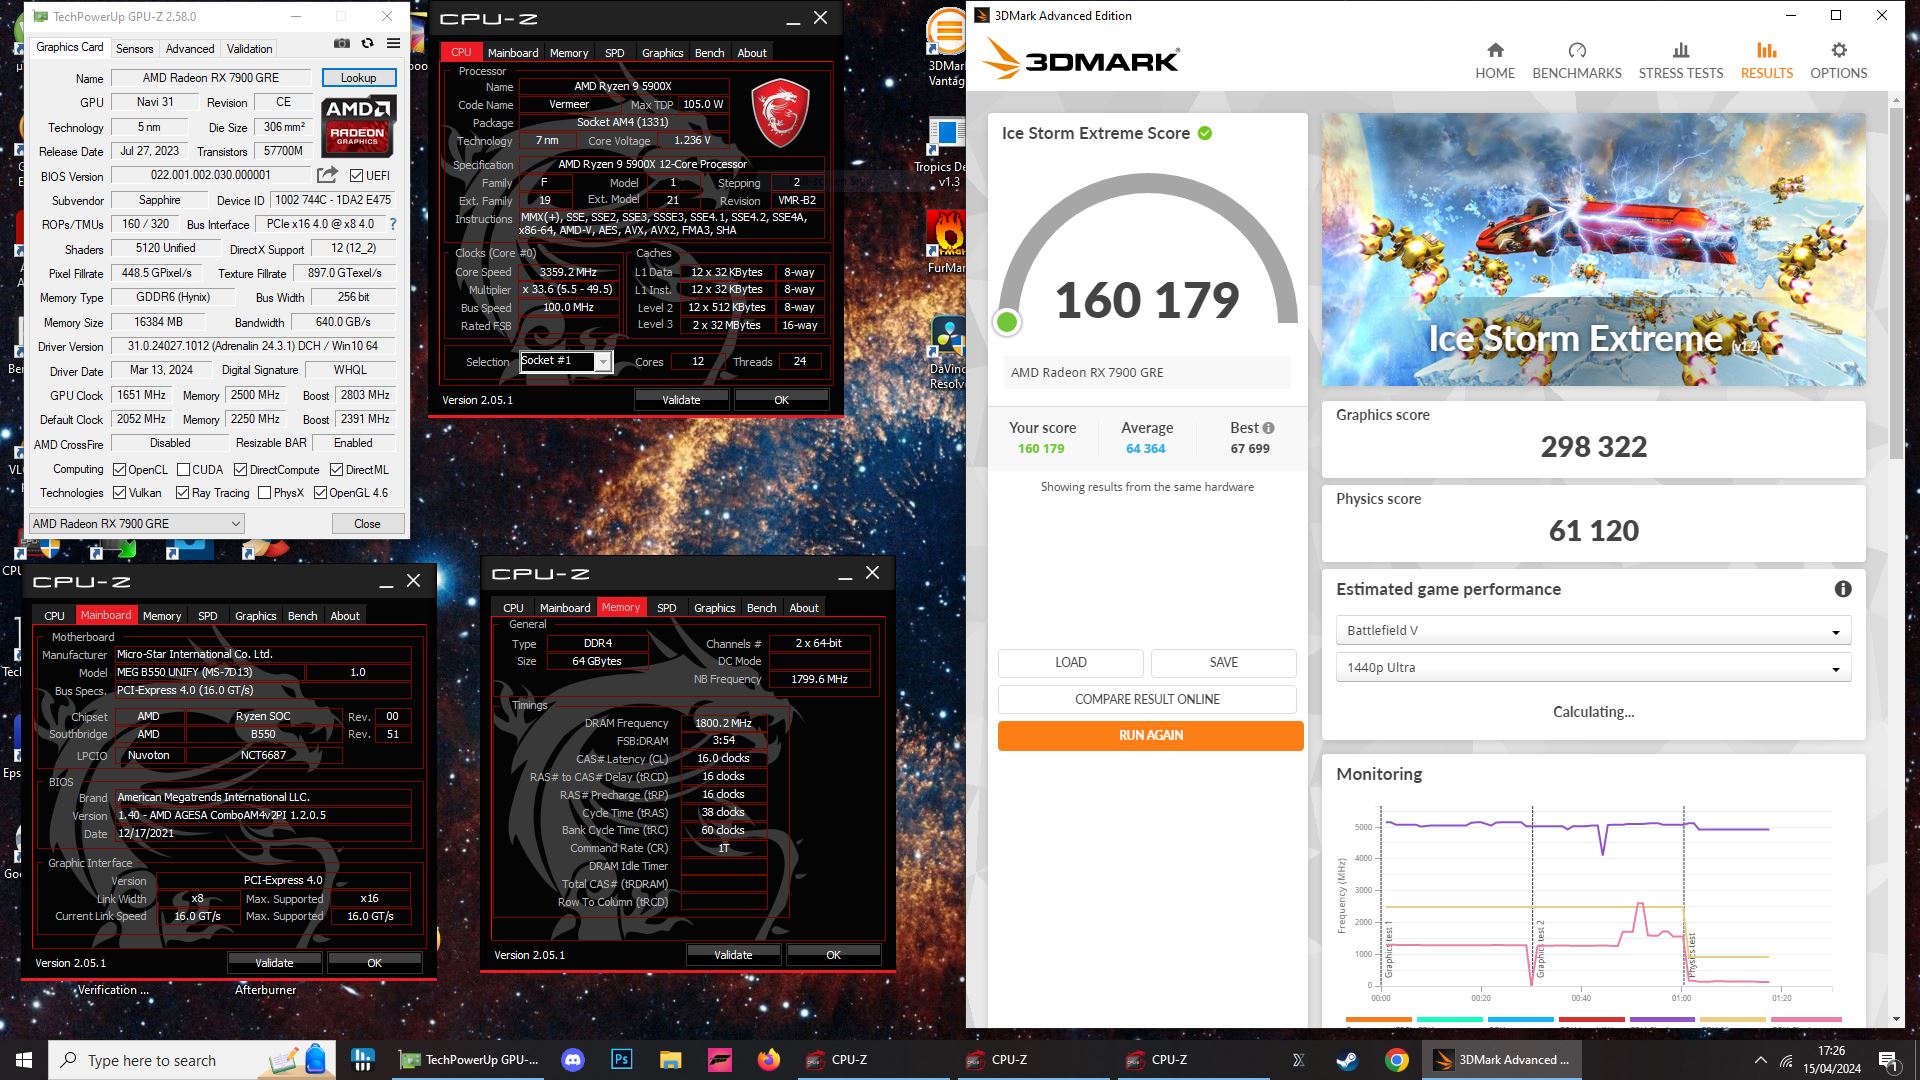1920x1080 pixels.
Task: Toggle the OpenGL 4.6 checkbox
Action: click(320, 493)
